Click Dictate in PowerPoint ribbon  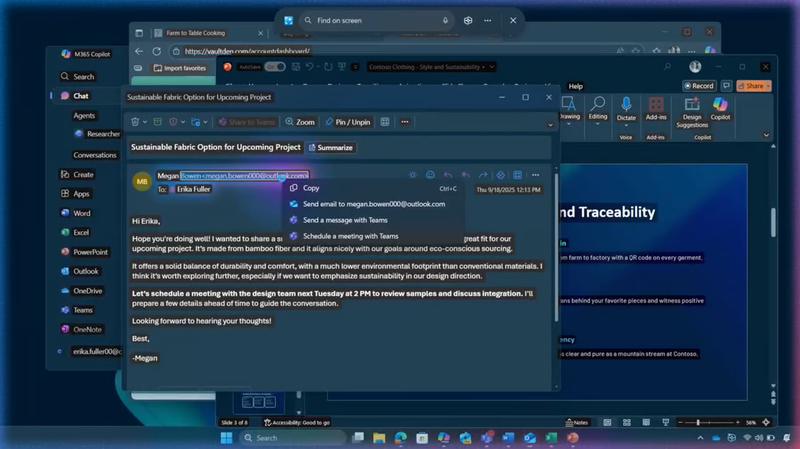pos(626,109)
